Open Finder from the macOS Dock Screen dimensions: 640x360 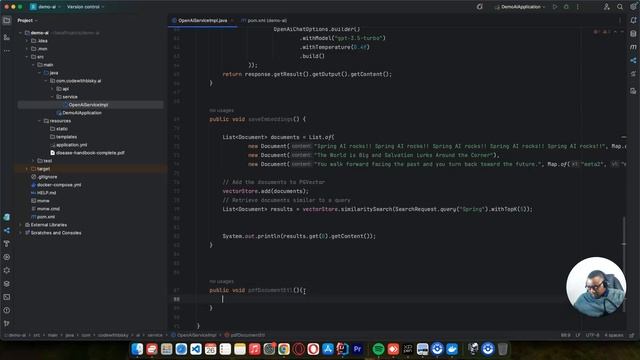137,349
